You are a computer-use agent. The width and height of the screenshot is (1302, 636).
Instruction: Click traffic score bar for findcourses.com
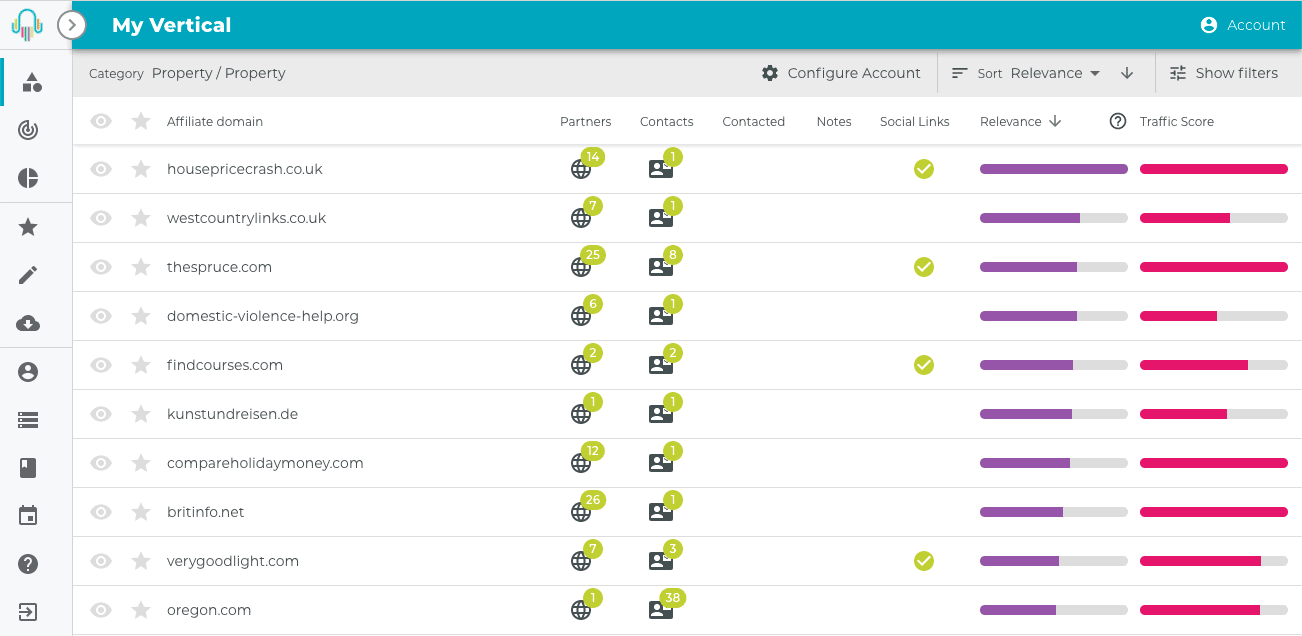[1214, 365]
